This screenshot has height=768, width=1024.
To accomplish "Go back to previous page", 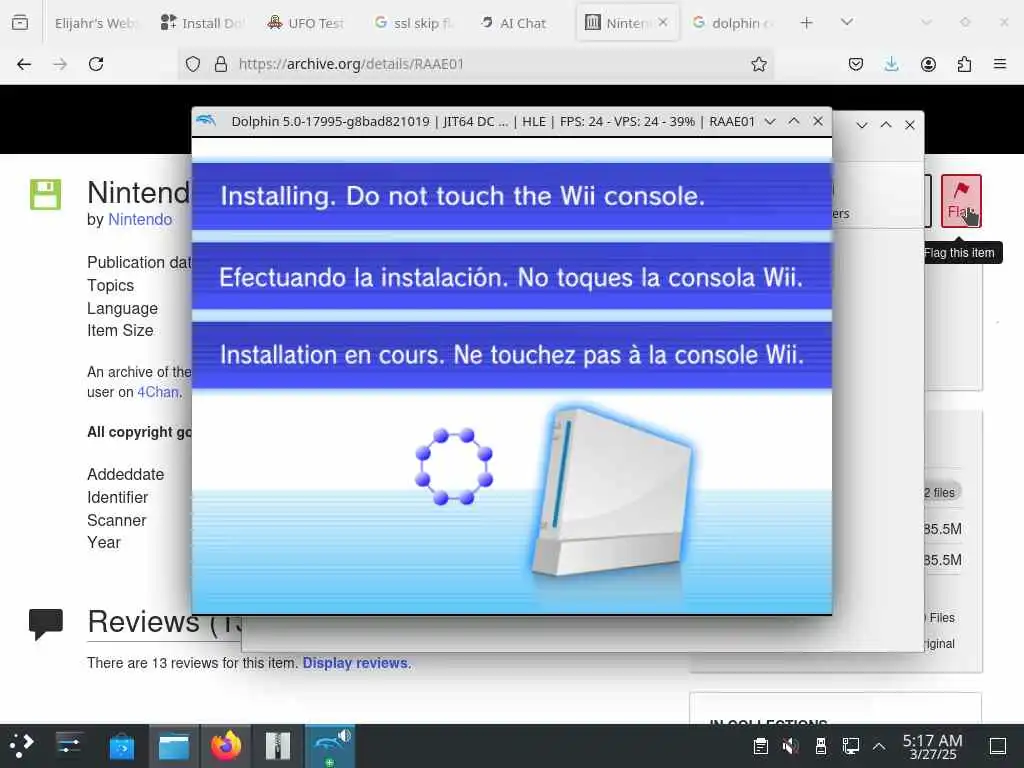I will click(24, 64).
